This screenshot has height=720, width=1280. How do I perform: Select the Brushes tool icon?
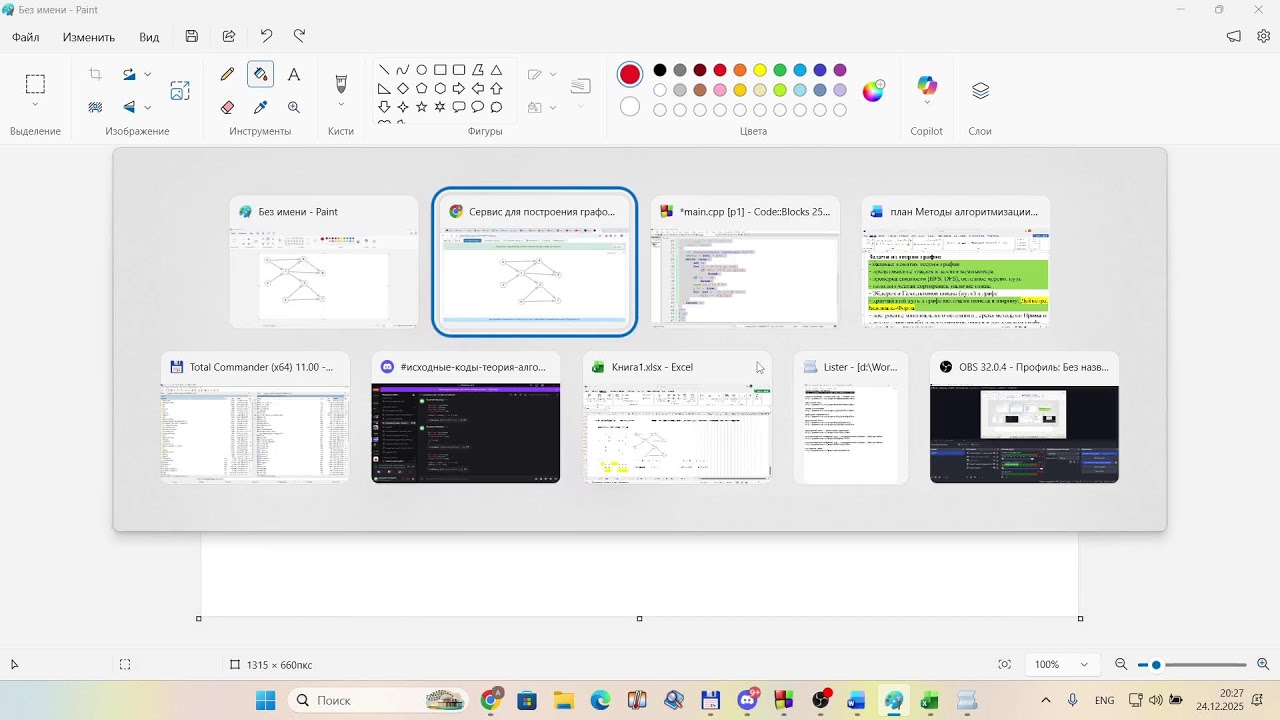coord(341,83)
